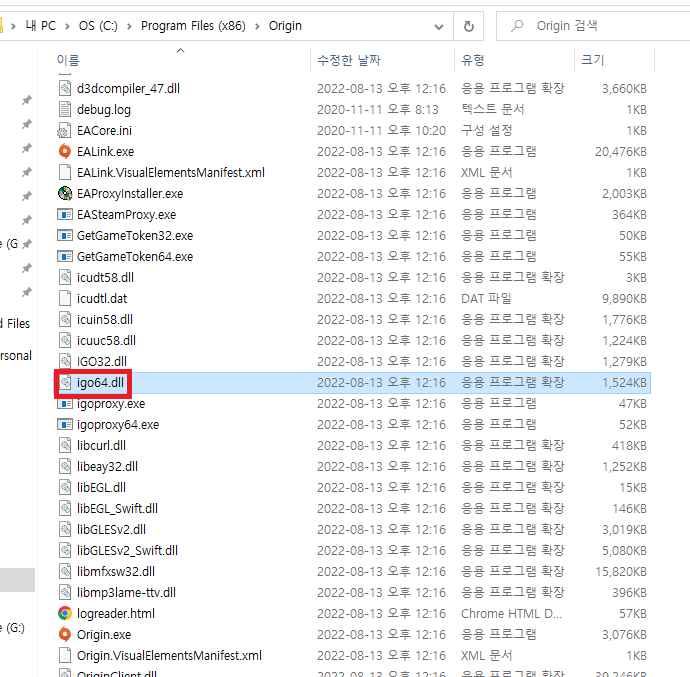Click the EACore.ini settings file icon
The image size is (690, 677).
click(65, 131)
